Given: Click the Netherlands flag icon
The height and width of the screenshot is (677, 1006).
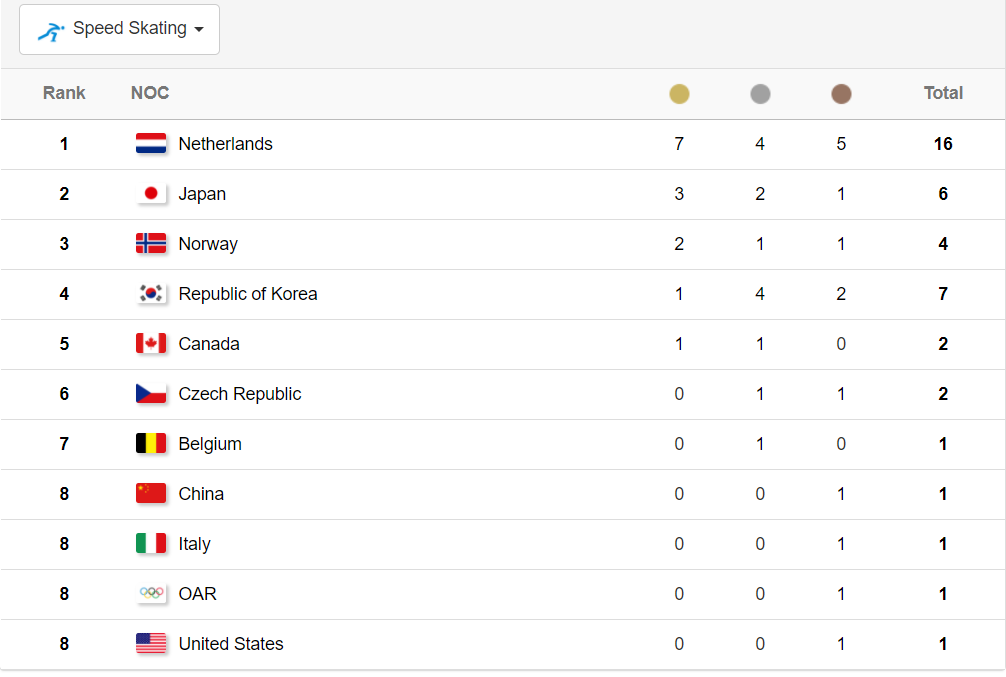Looking at the screenshot, I should (x=151, y=143).
